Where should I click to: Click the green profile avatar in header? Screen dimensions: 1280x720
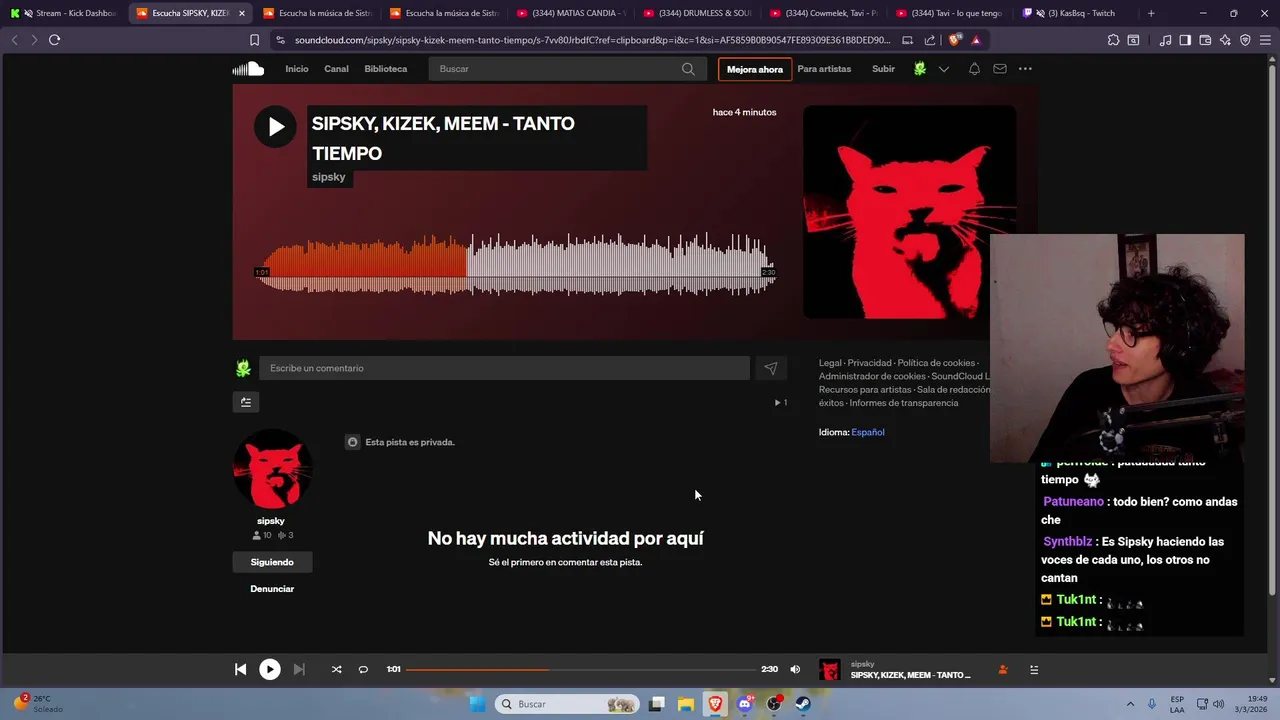920,69
